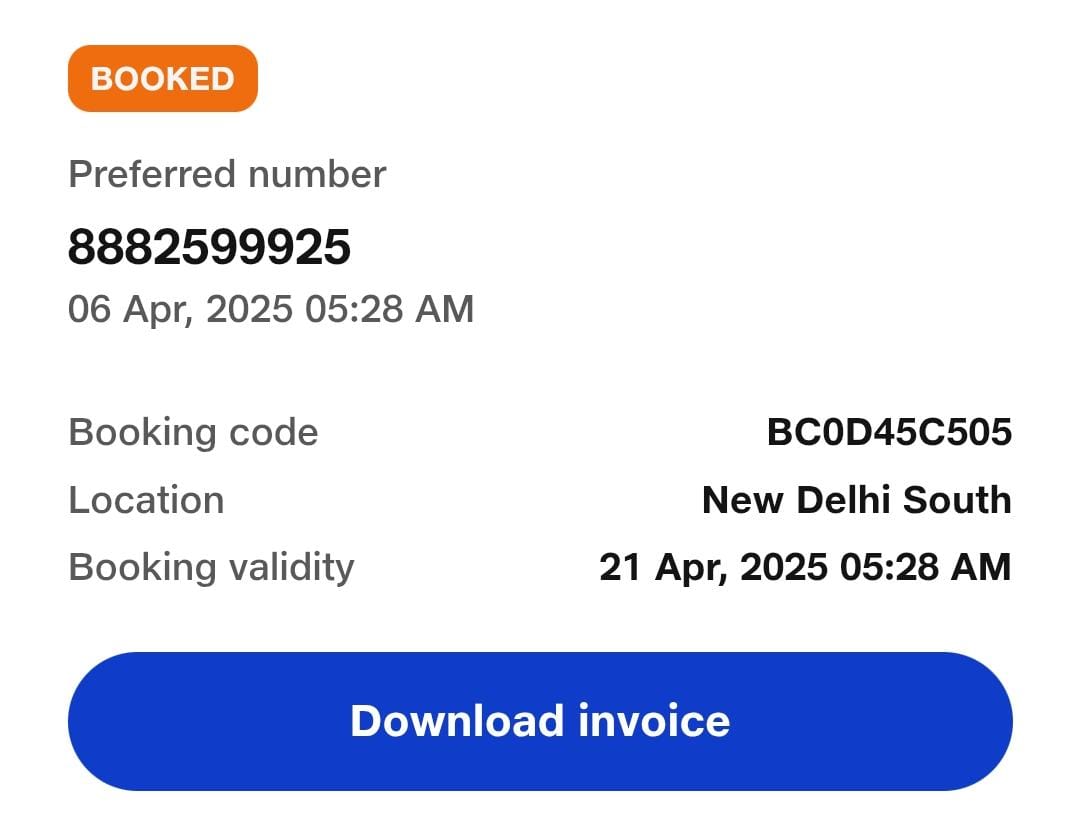The width and height of the screenshot is (1077, 830).
Task: Click the word Download on the blue button
Action: pyautogui.click(x=456, y=721)
